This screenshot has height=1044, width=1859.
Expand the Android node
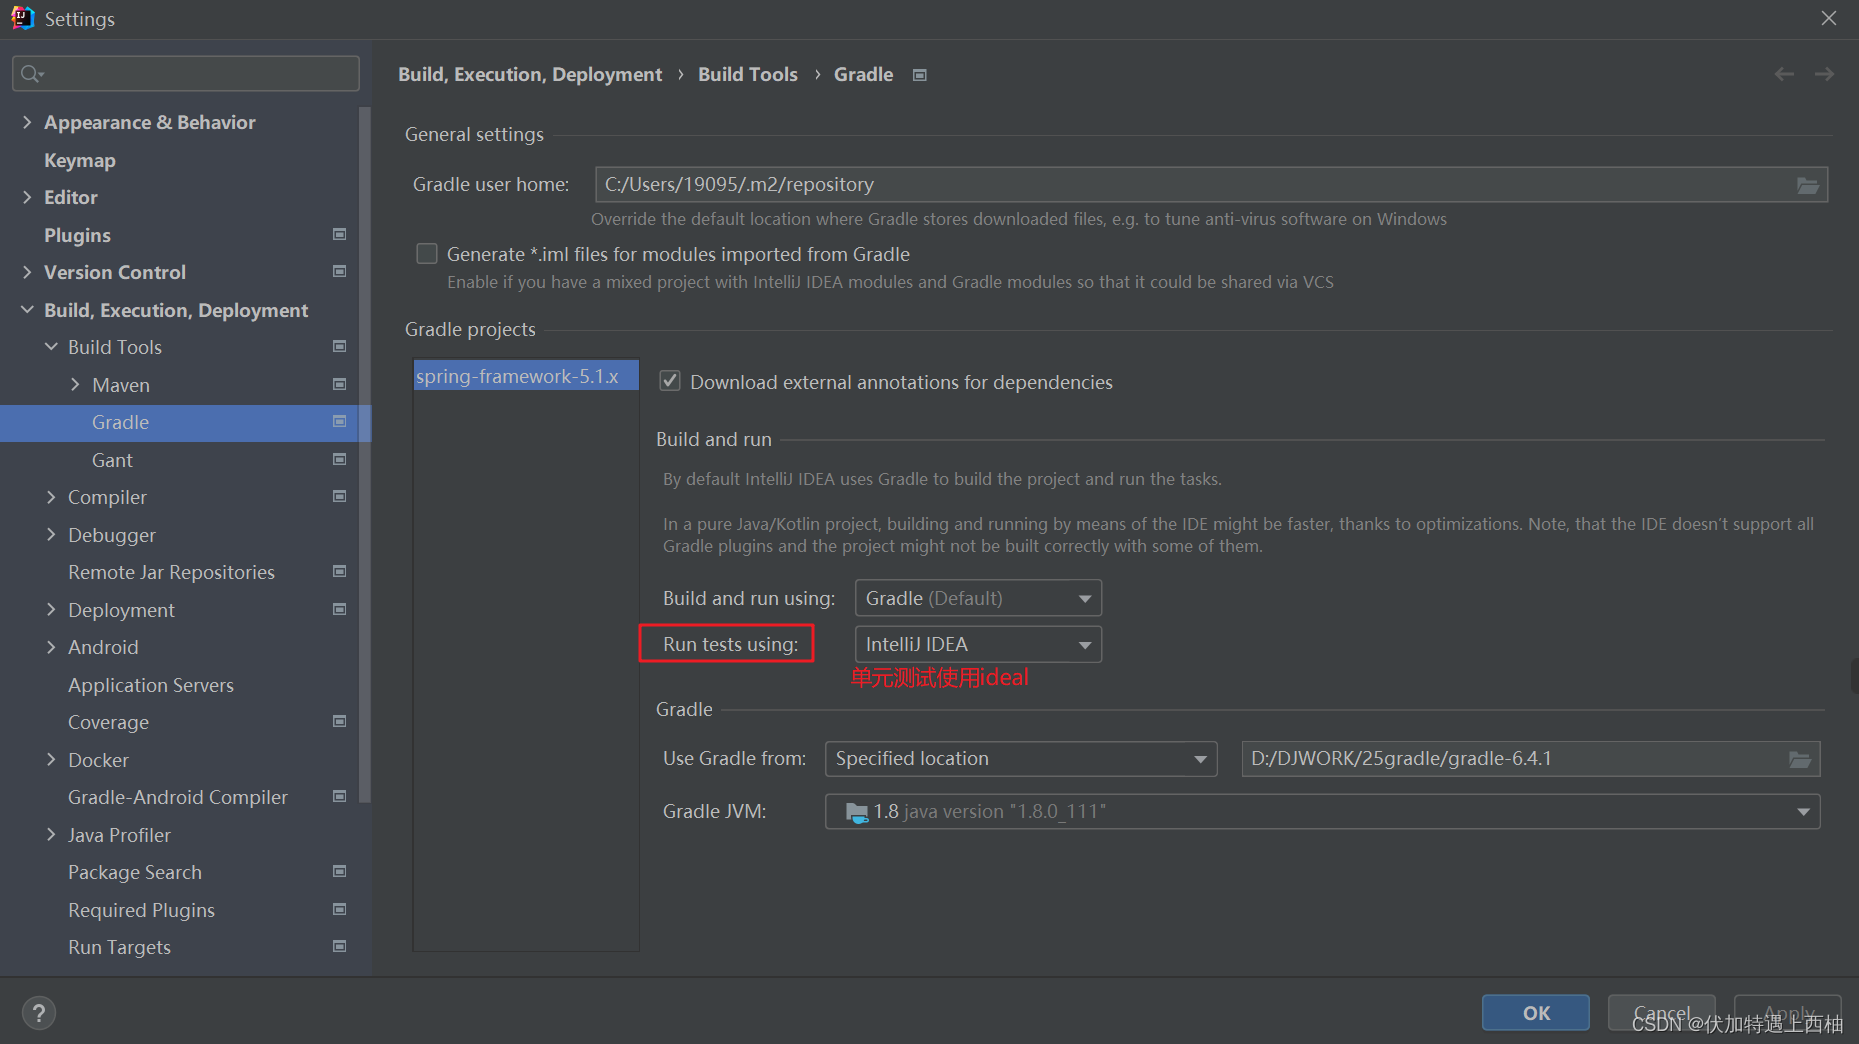[51, 647]
